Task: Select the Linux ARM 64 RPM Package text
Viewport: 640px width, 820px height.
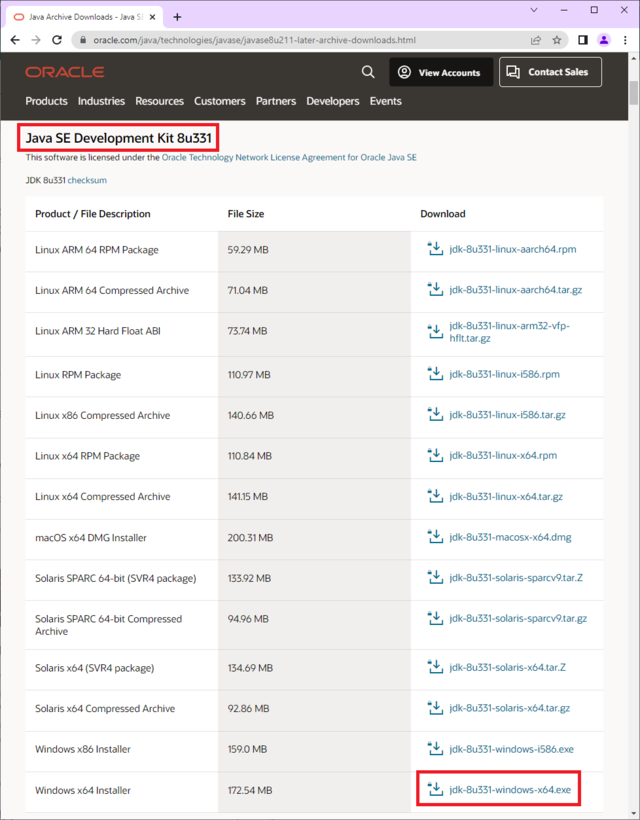Action: click(97, 250)
